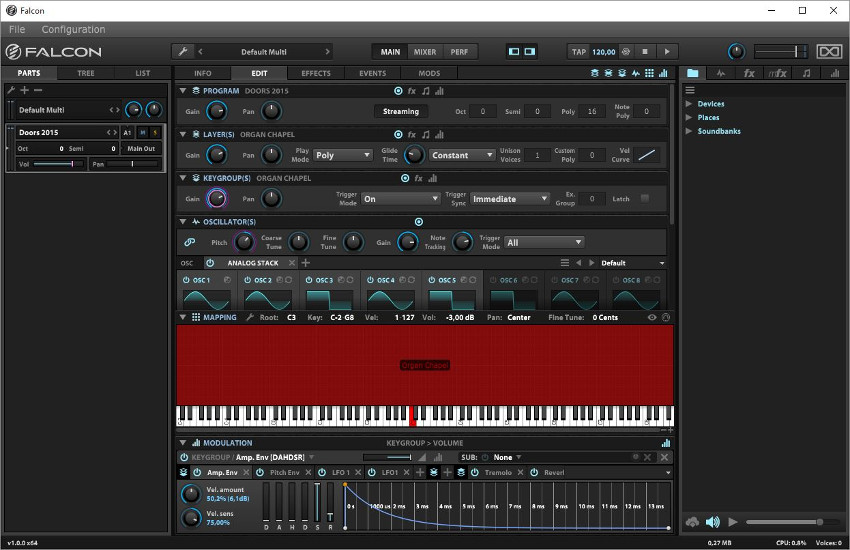Switch to the EFFECTS tab
Image resolution: width=850 pixels, height=550 pixels.
[315, 73]
